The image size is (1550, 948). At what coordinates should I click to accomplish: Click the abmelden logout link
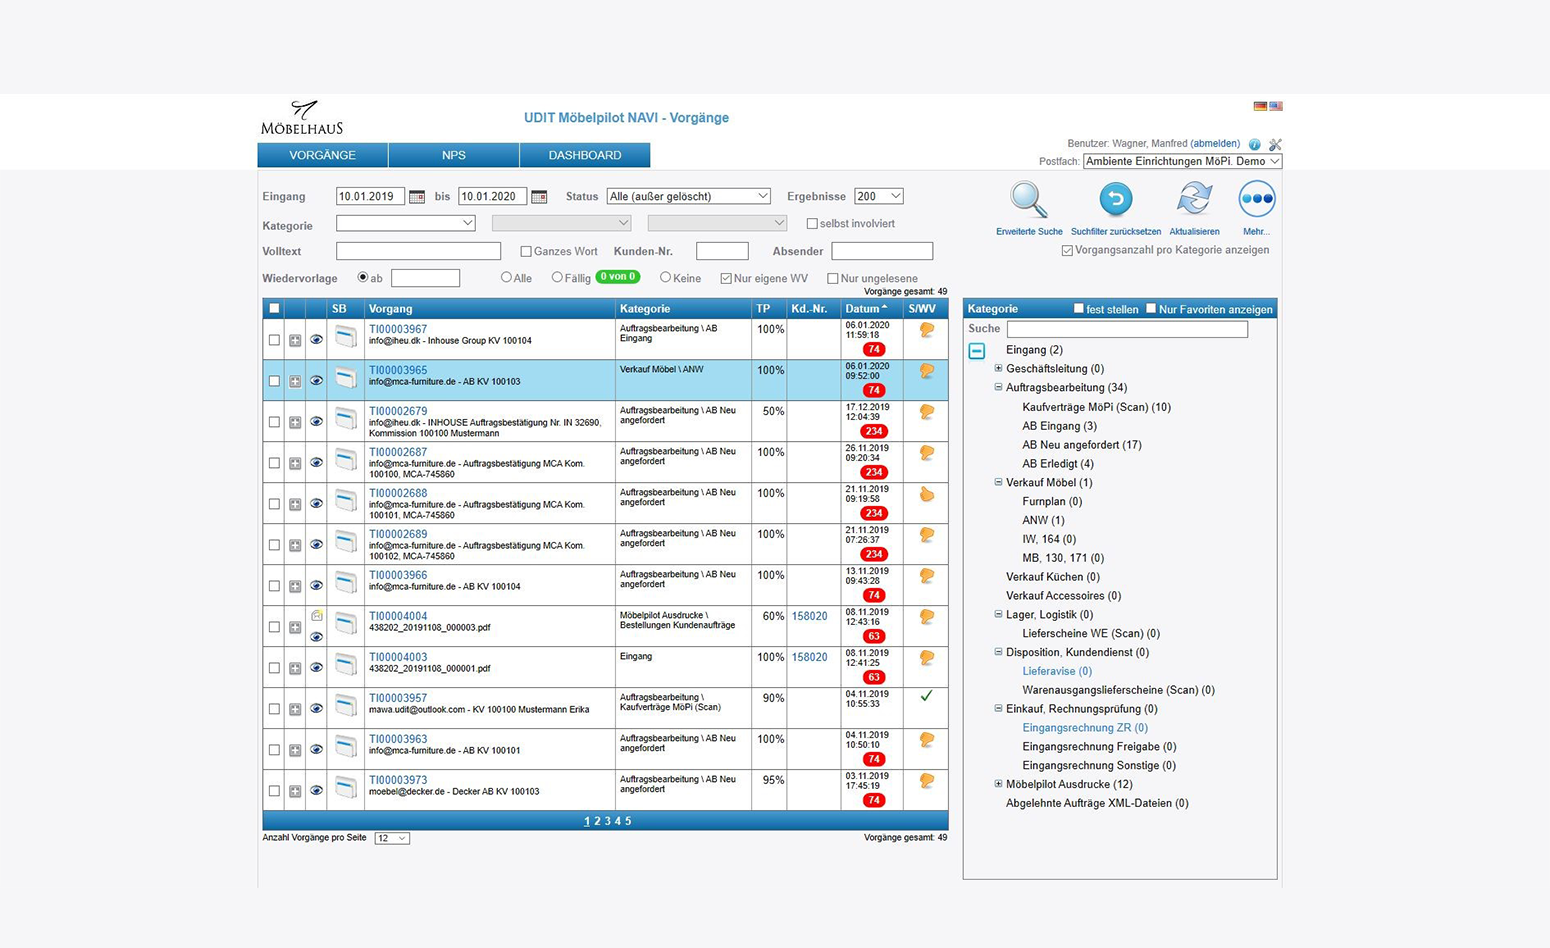[1215, 144]
